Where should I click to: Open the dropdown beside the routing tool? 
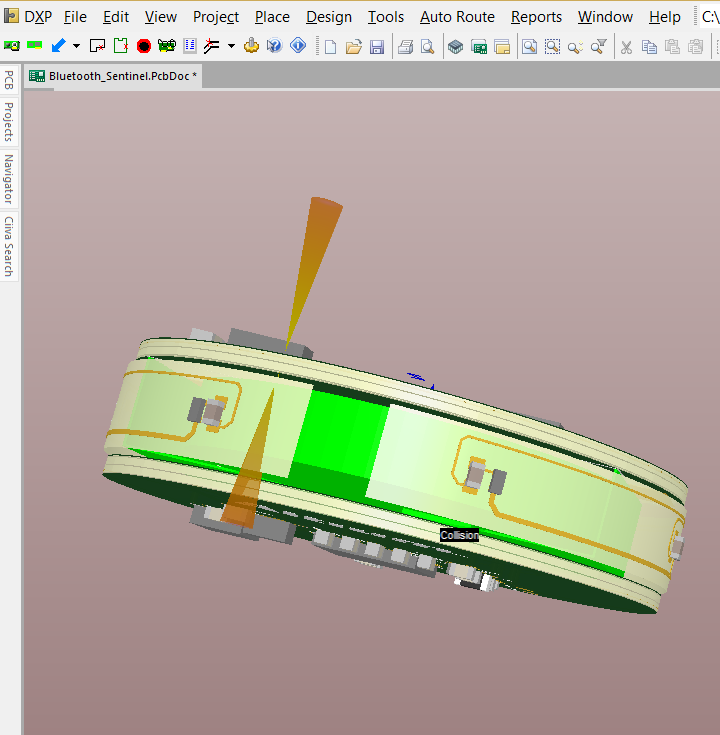[x=231, y=46]
